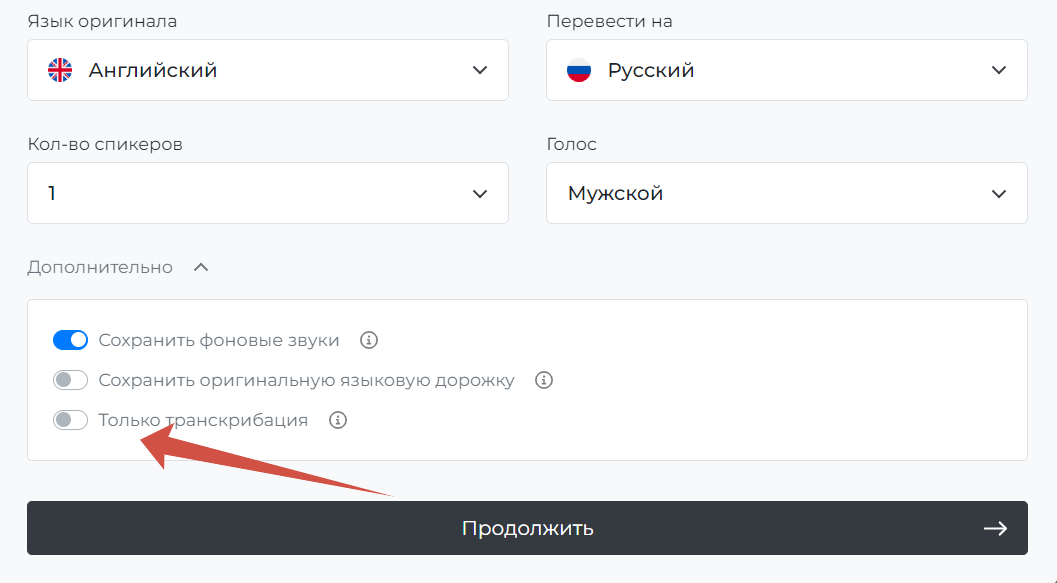The width and height of the screenshot is (1057, 583).
Task: Click the Продолжить button
Action: (x=527, y=528)
